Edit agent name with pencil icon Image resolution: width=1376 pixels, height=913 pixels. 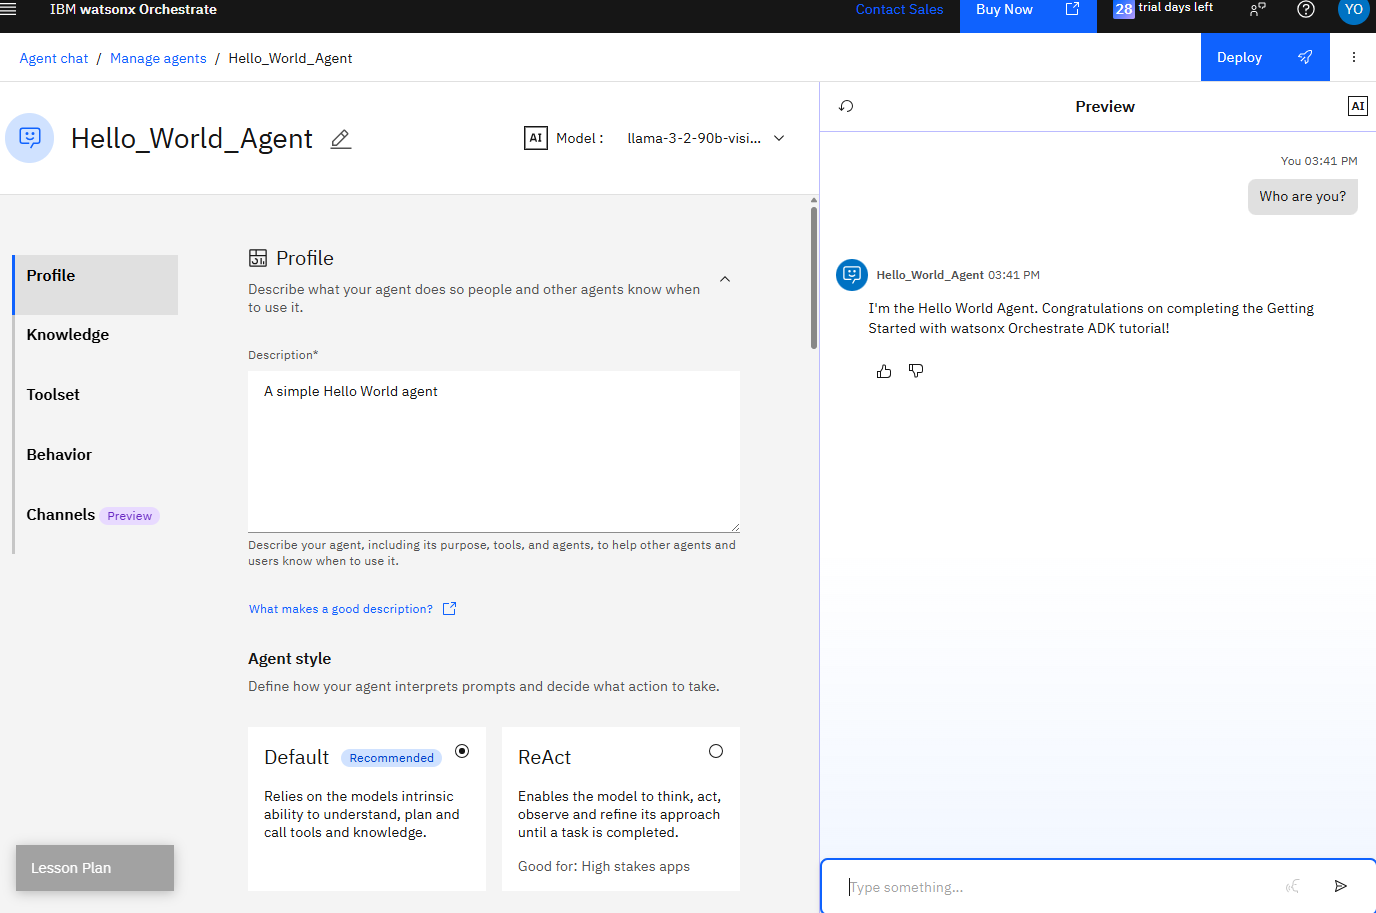341,139
